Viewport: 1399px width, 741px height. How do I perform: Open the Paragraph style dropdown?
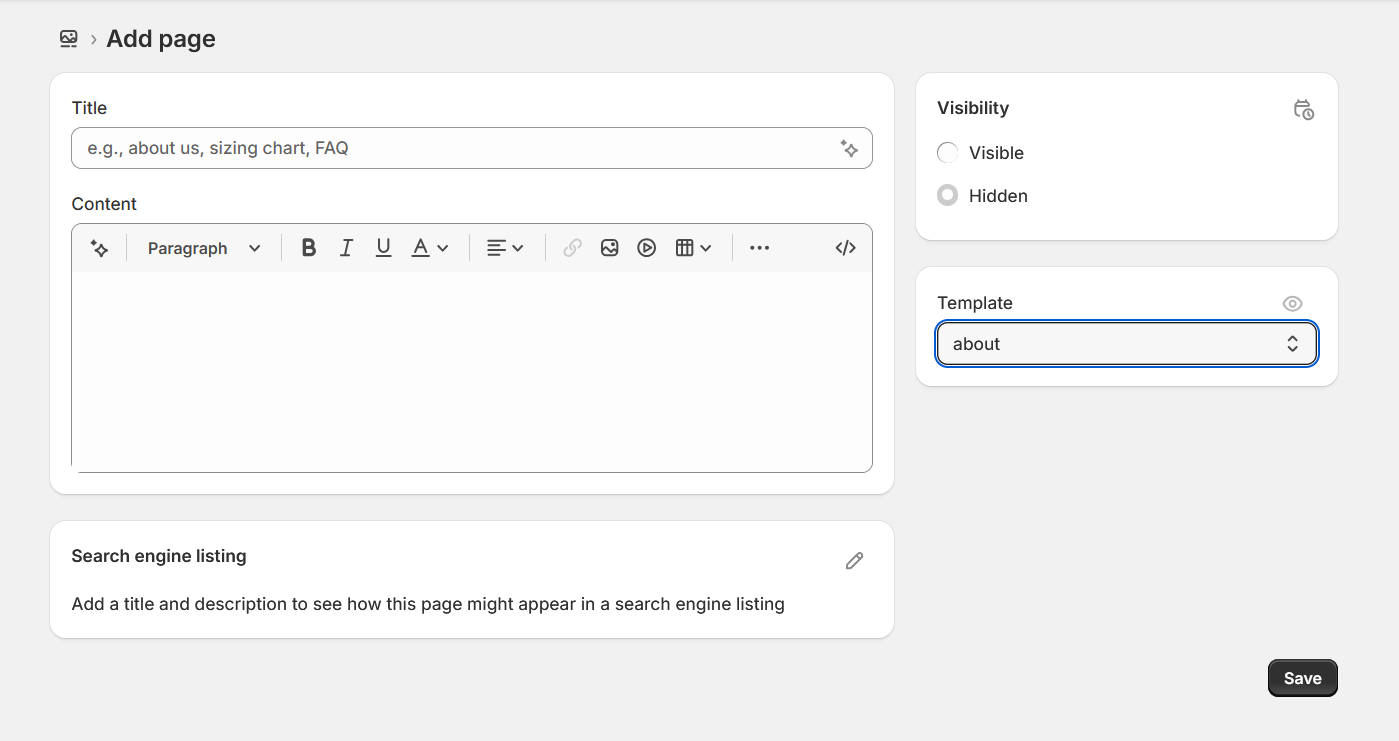point(201,247)
